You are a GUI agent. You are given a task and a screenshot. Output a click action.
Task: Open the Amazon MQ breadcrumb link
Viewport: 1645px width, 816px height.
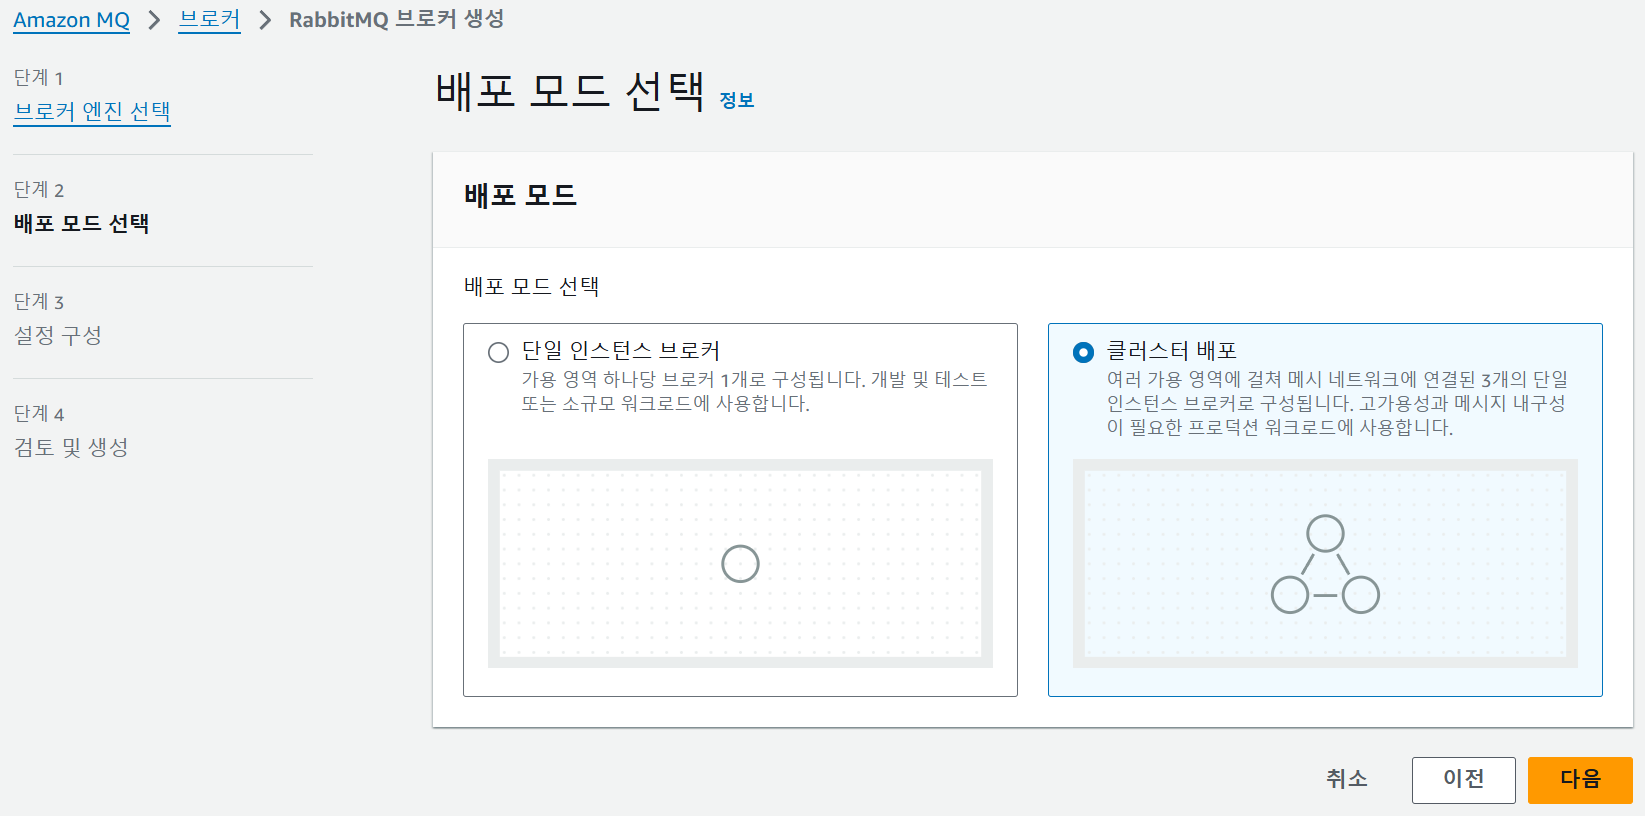click(71, 20)
